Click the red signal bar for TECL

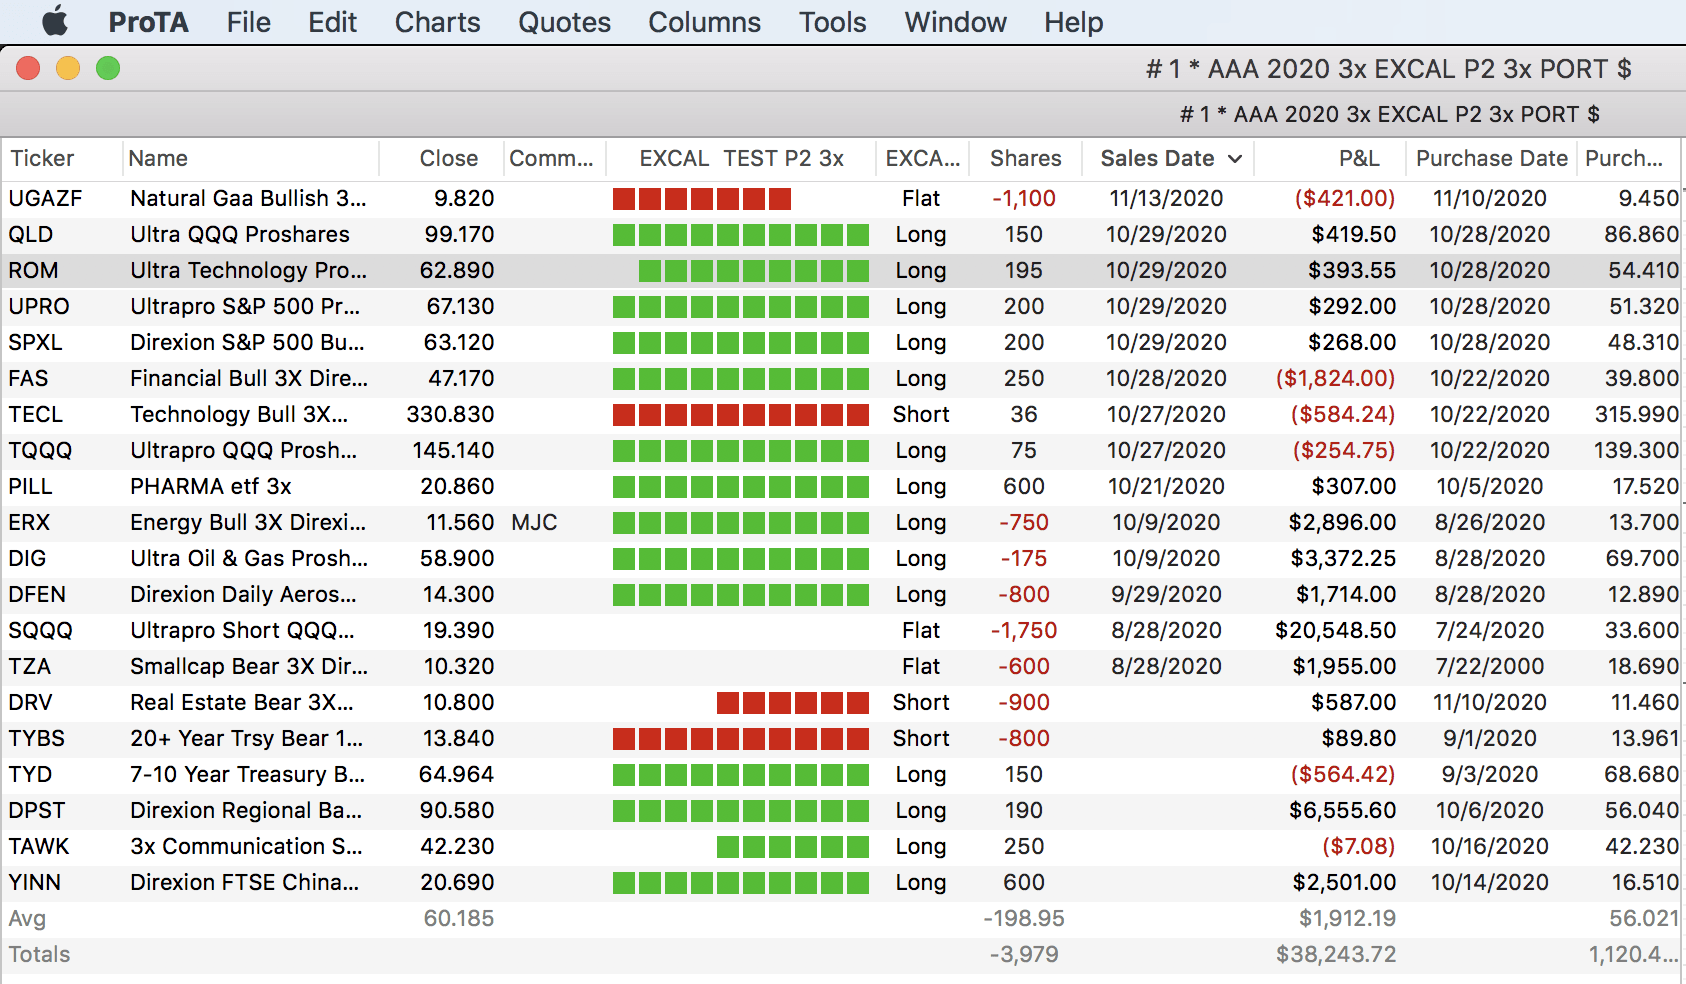(740, 415)
